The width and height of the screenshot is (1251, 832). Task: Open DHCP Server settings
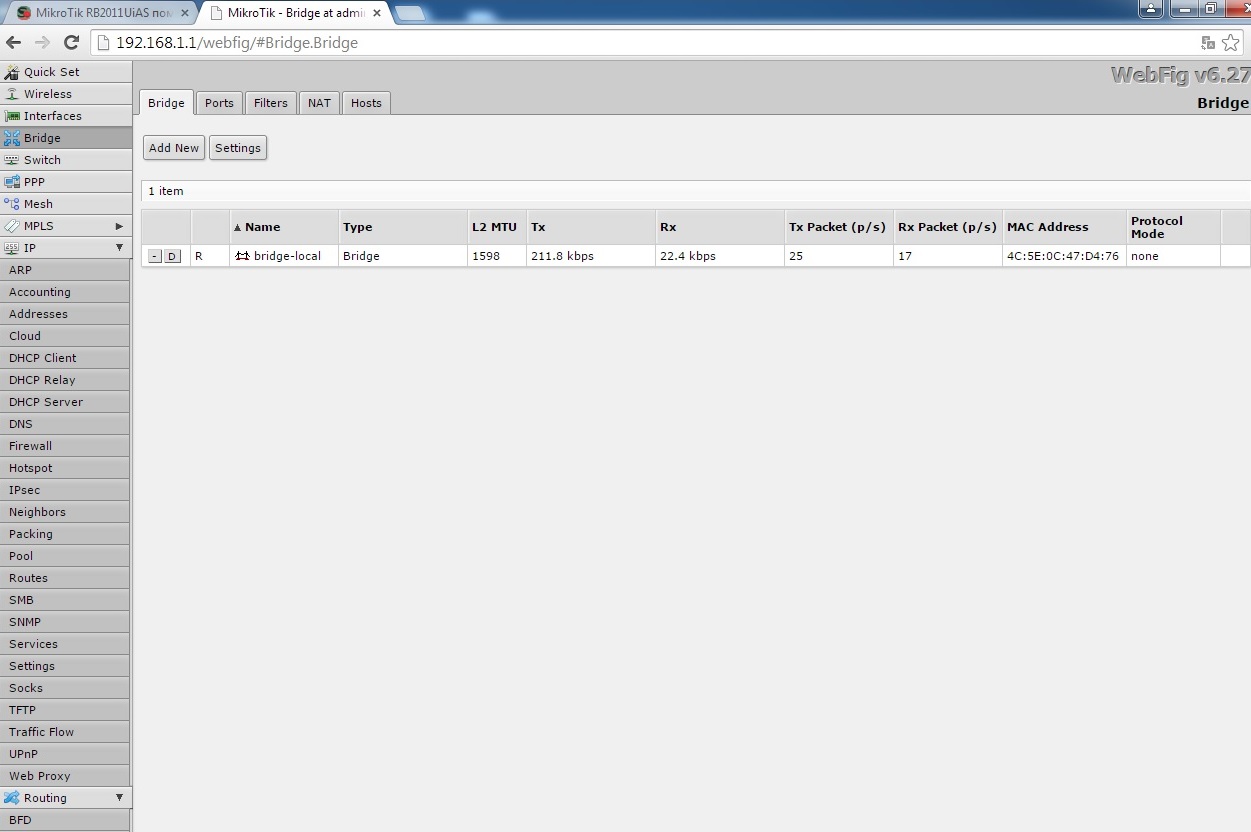65,402
